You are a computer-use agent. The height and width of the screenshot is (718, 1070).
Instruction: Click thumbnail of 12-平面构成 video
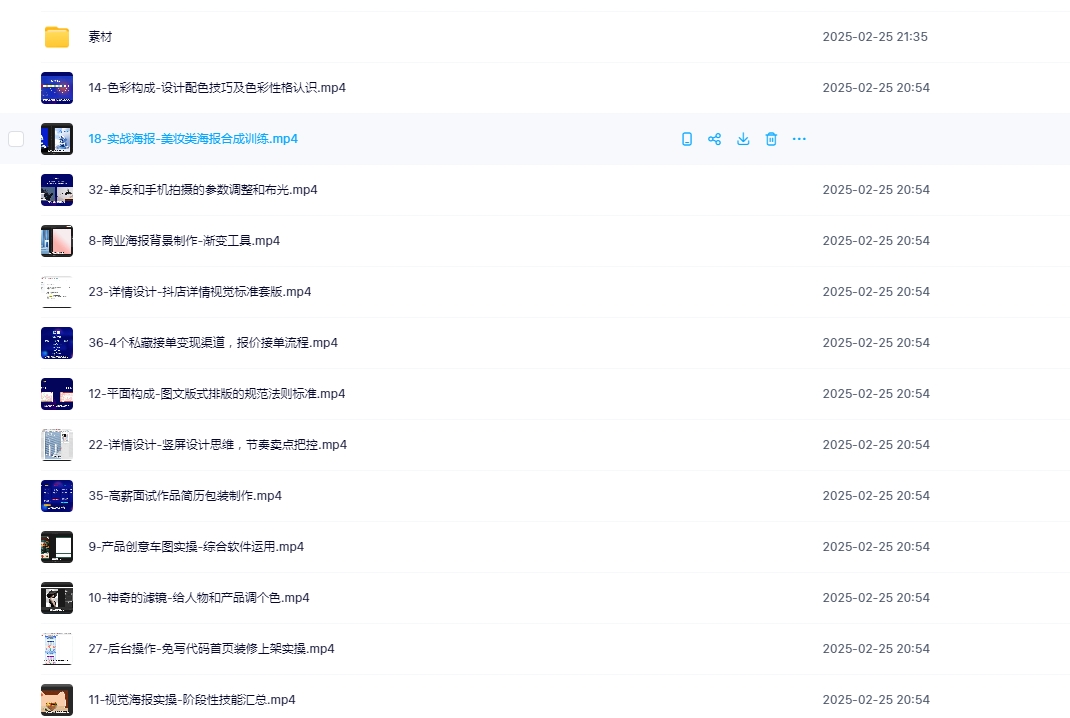click(57, 394)
